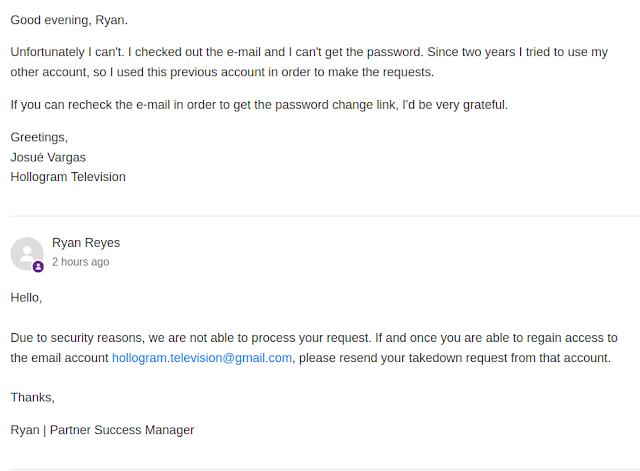Click the divider below Ryan's signature

point(320,468)
